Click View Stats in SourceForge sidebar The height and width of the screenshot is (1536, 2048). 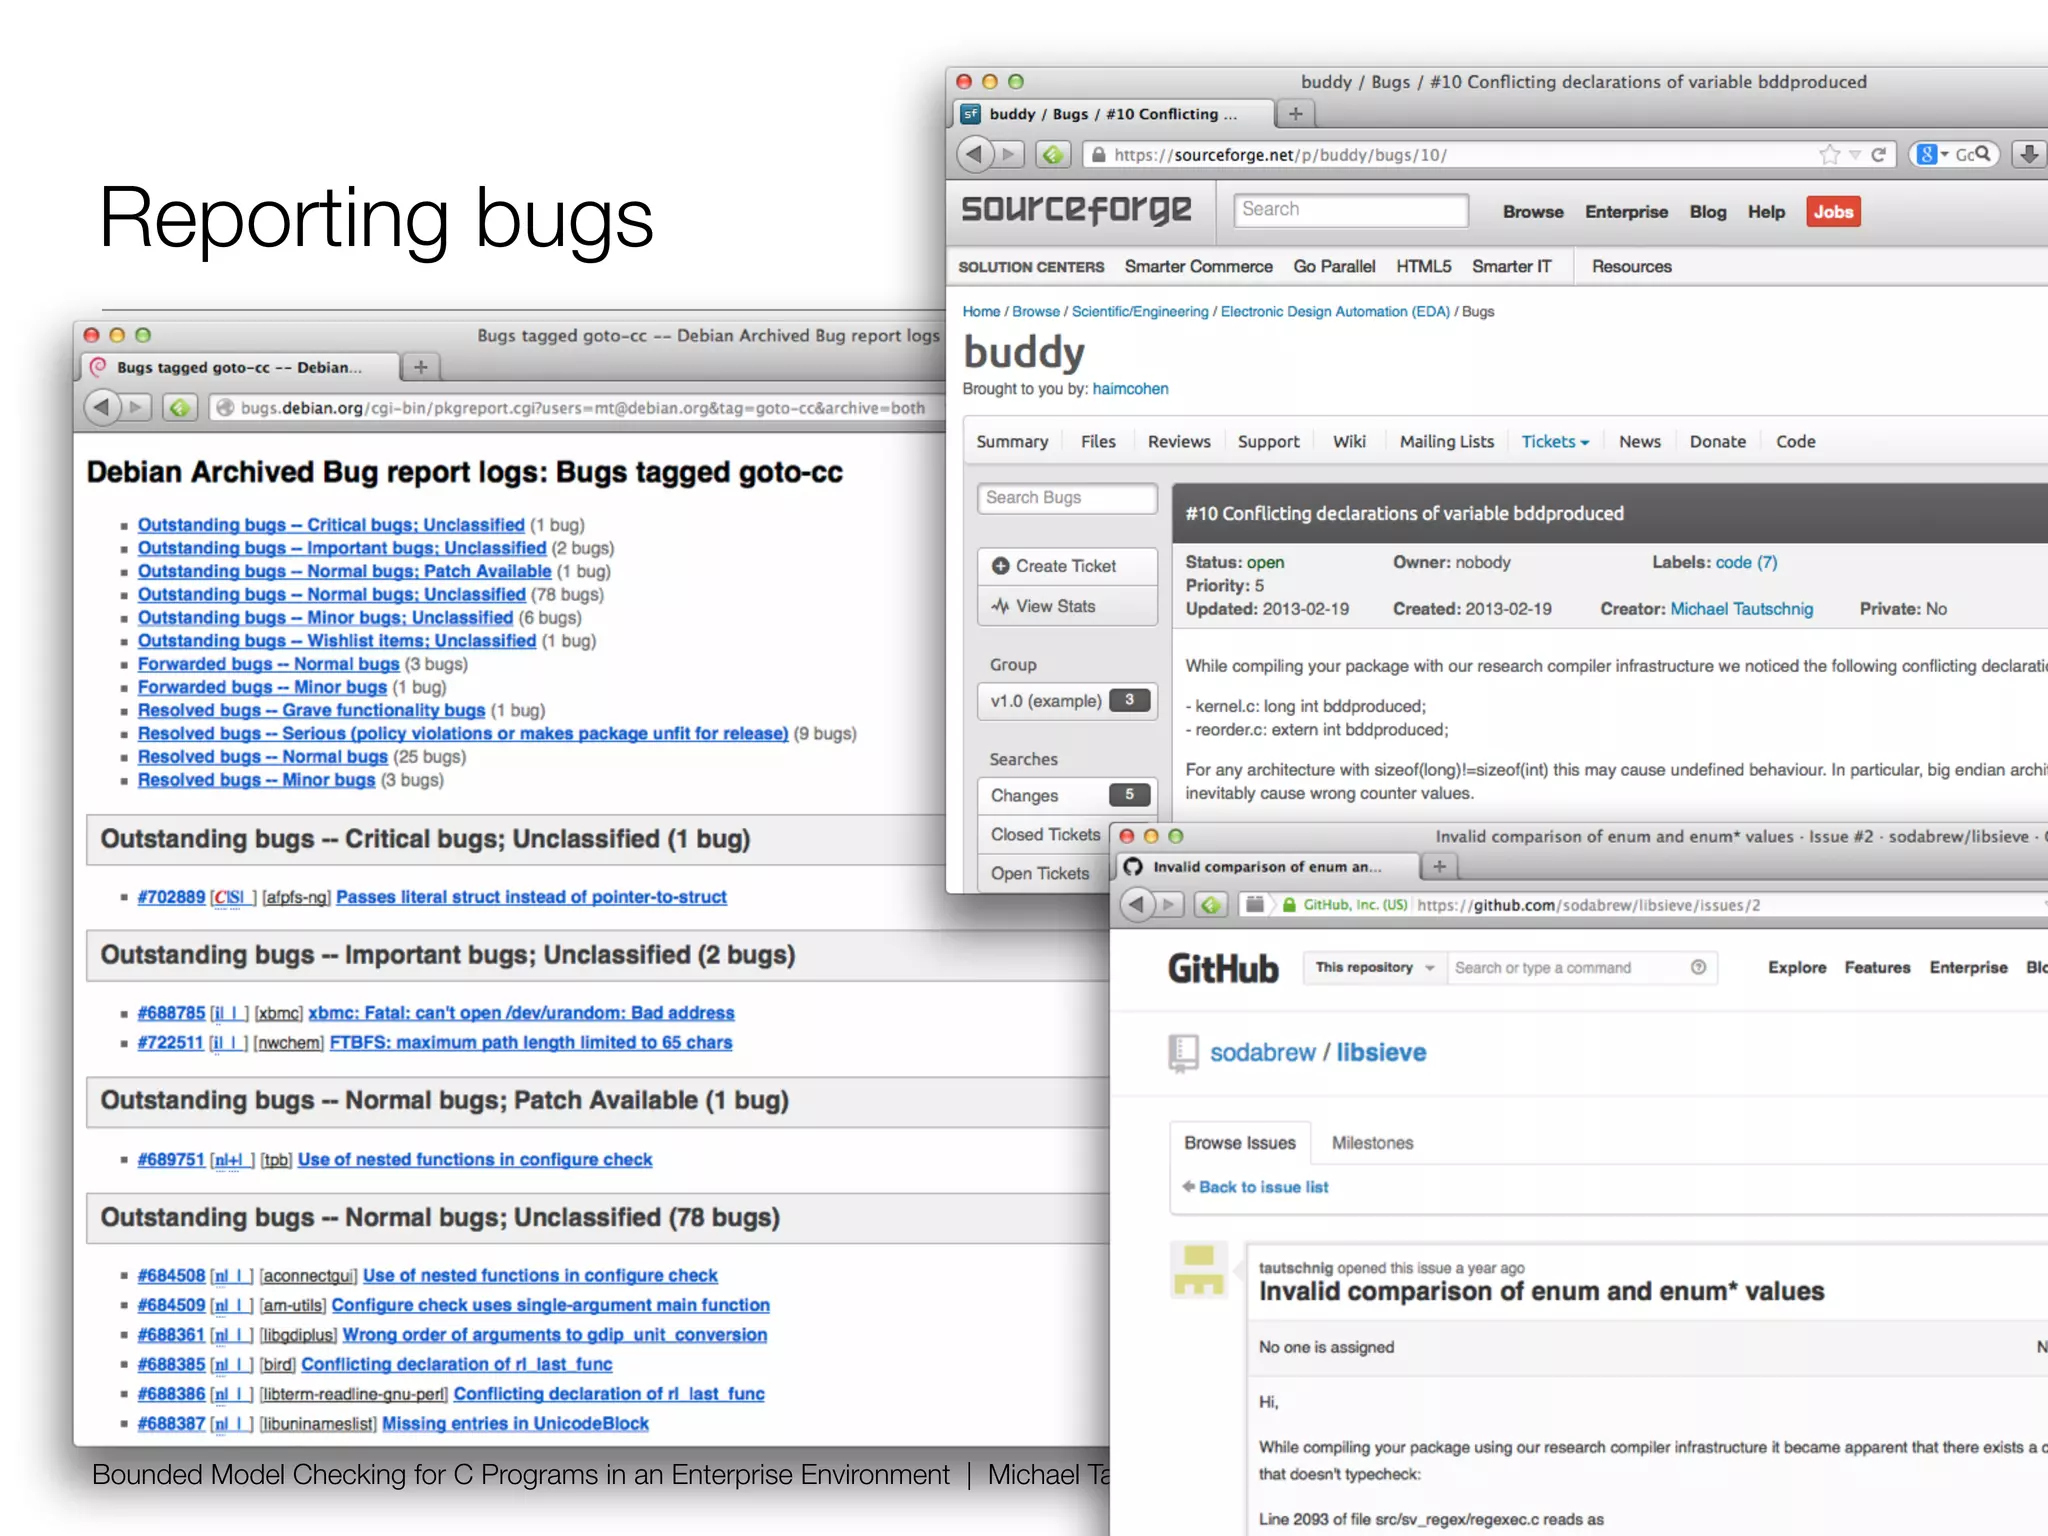click(x=1067, y=606)
